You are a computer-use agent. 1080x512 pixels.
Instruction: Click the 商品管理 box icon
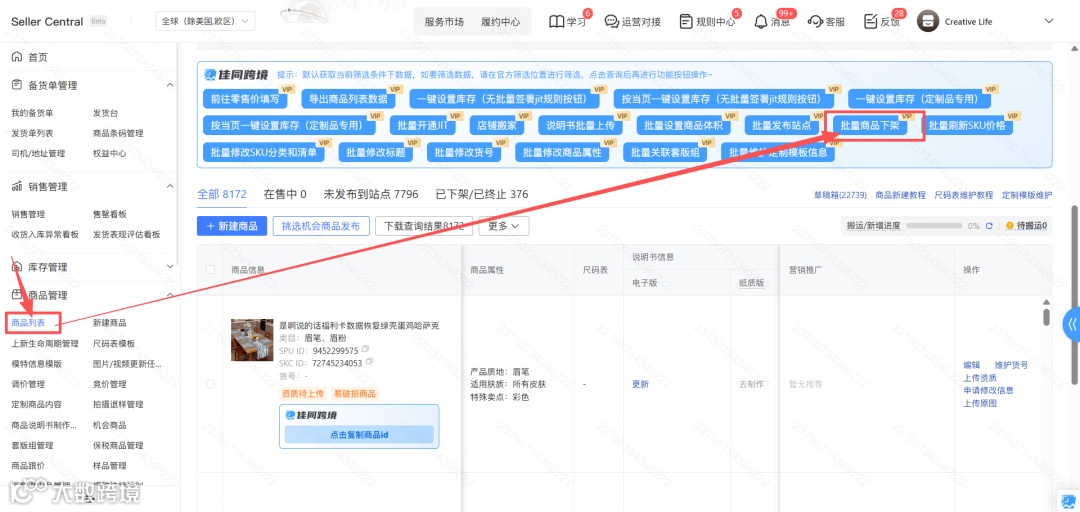[17, 295]
